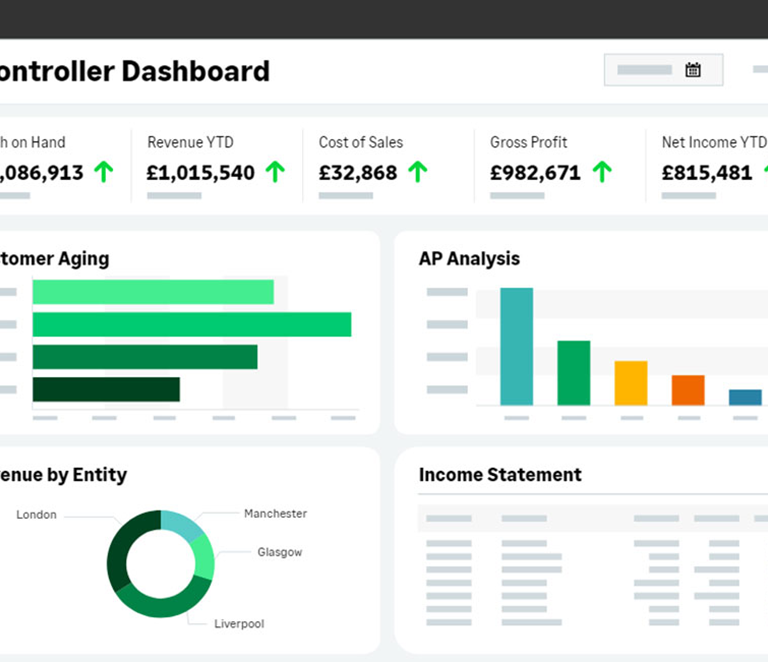Click the London donut label
This screenshot has height=662, width=768.
point(36,515)
